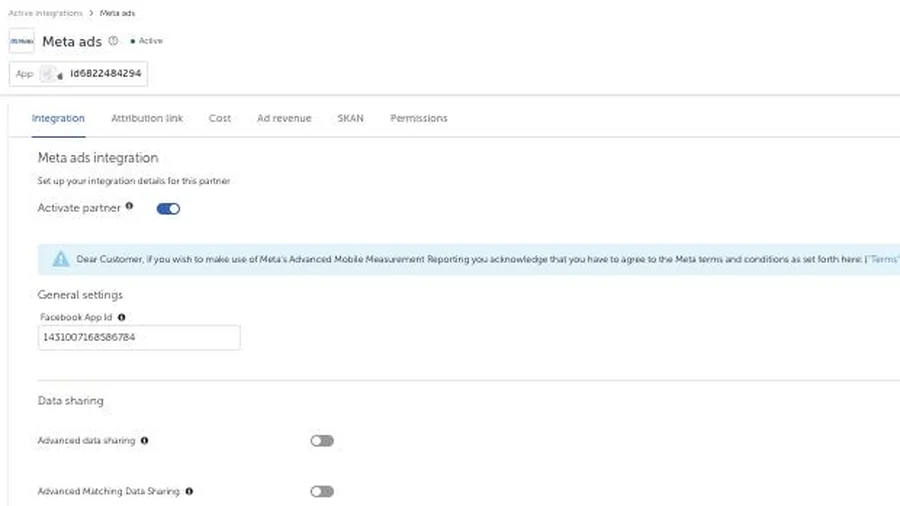Open the SKAN tab

click(350, 118)
